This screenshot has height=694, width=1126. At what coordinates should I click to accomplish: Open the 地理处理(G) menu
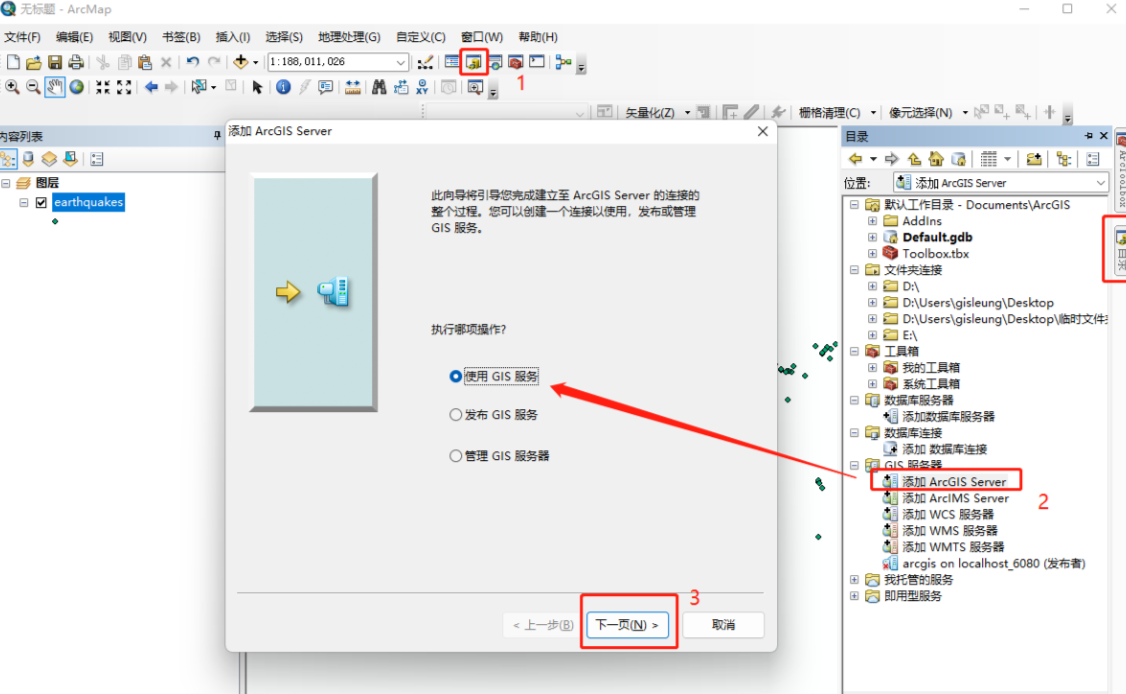pos(349,37)
